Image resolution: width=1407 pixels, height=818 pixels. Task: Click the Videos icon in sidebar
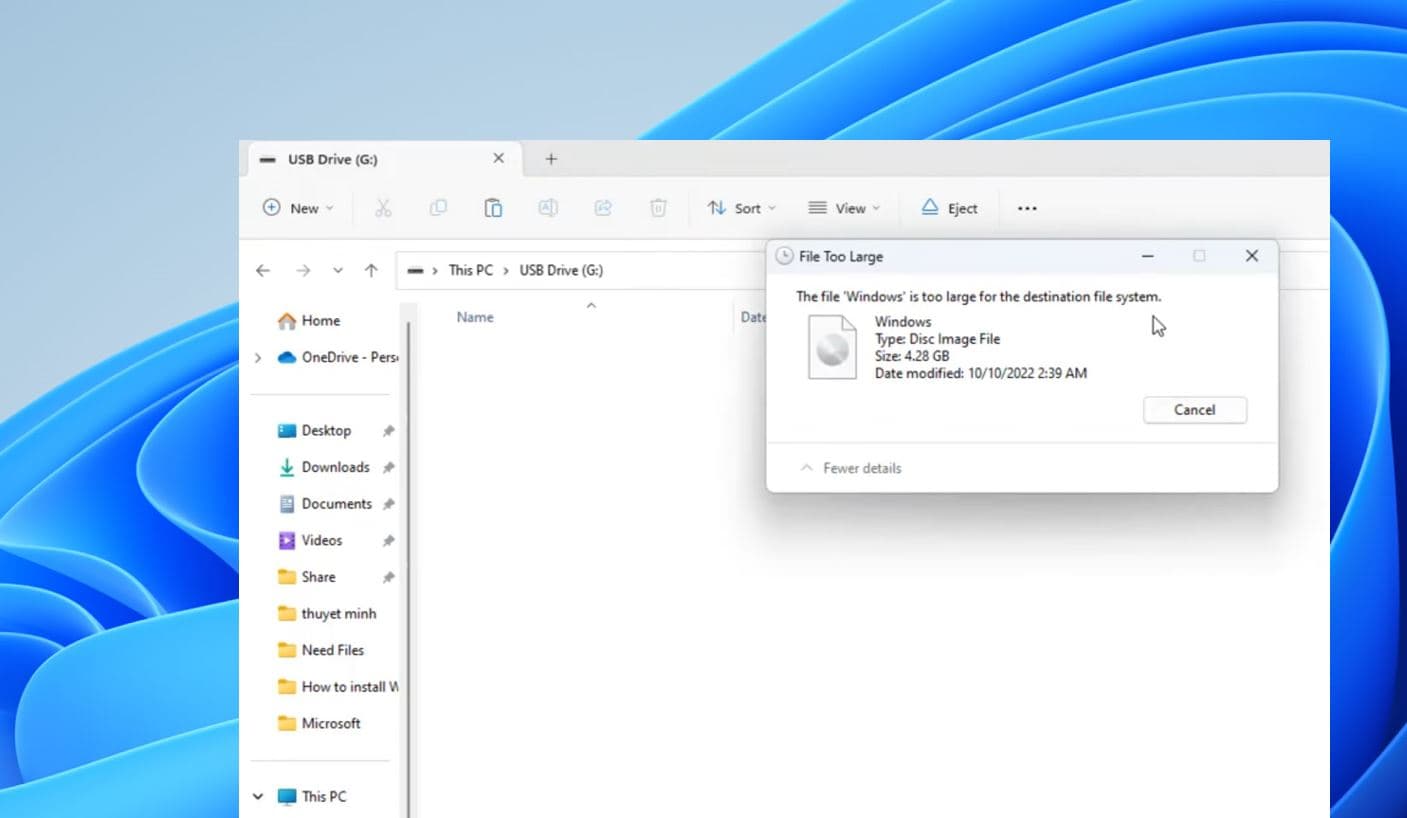[287, 540]
